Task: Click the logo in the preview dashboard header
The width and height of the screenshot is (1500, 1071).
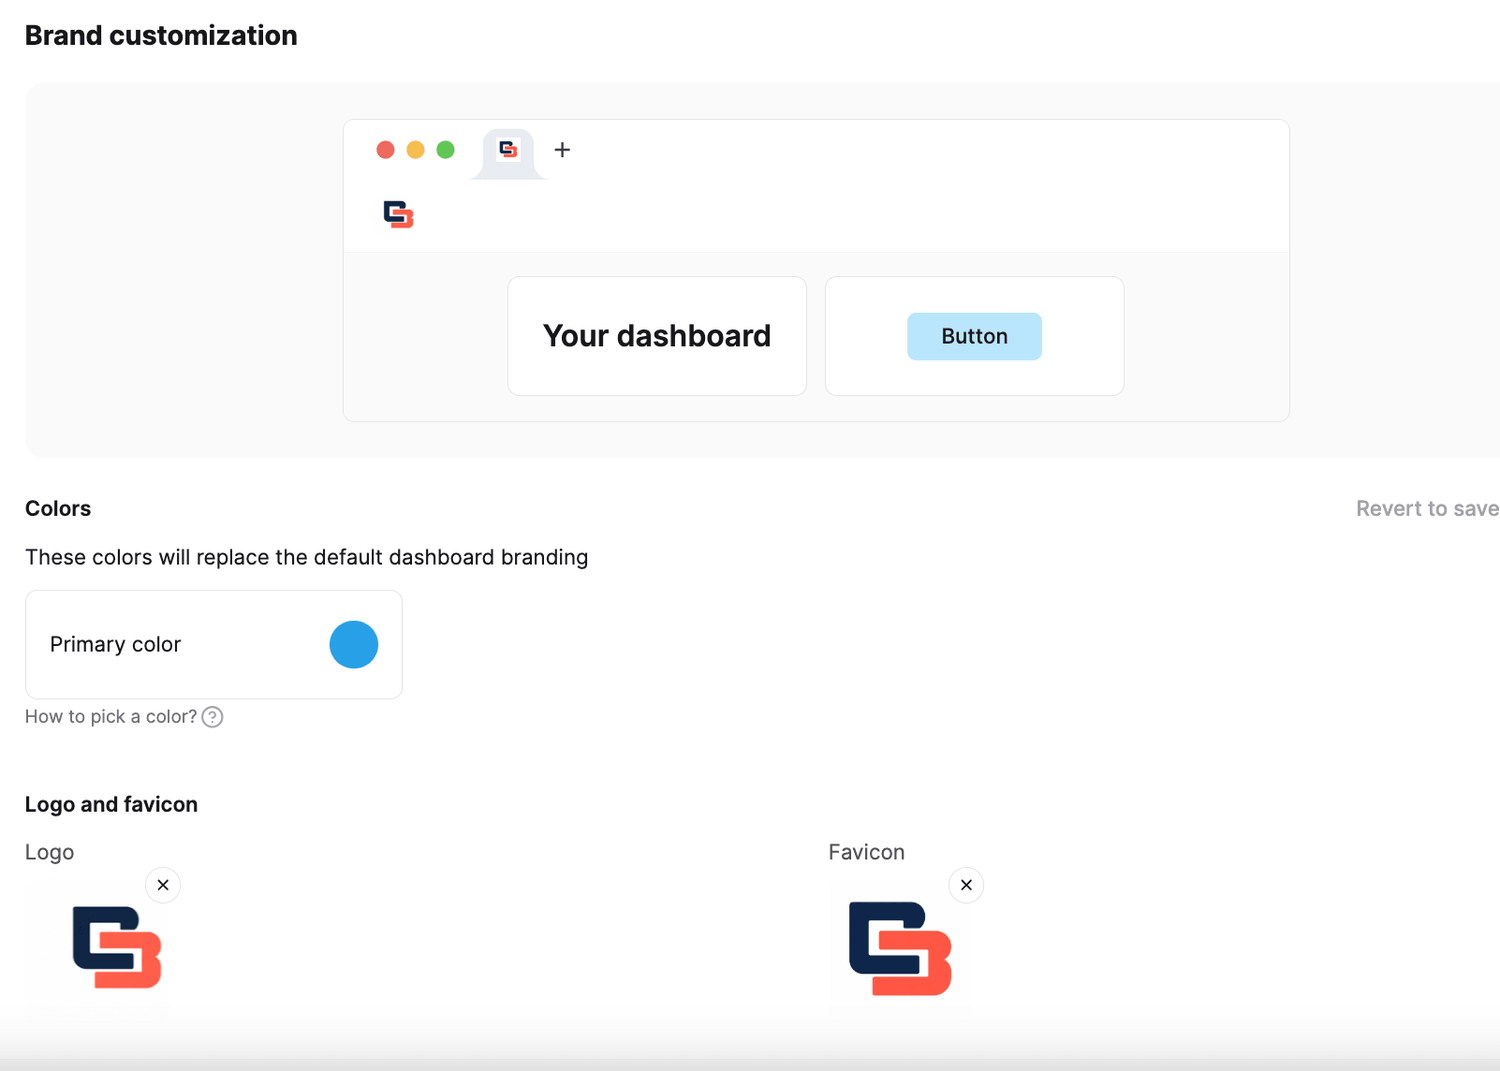Action: click(398, 214)
